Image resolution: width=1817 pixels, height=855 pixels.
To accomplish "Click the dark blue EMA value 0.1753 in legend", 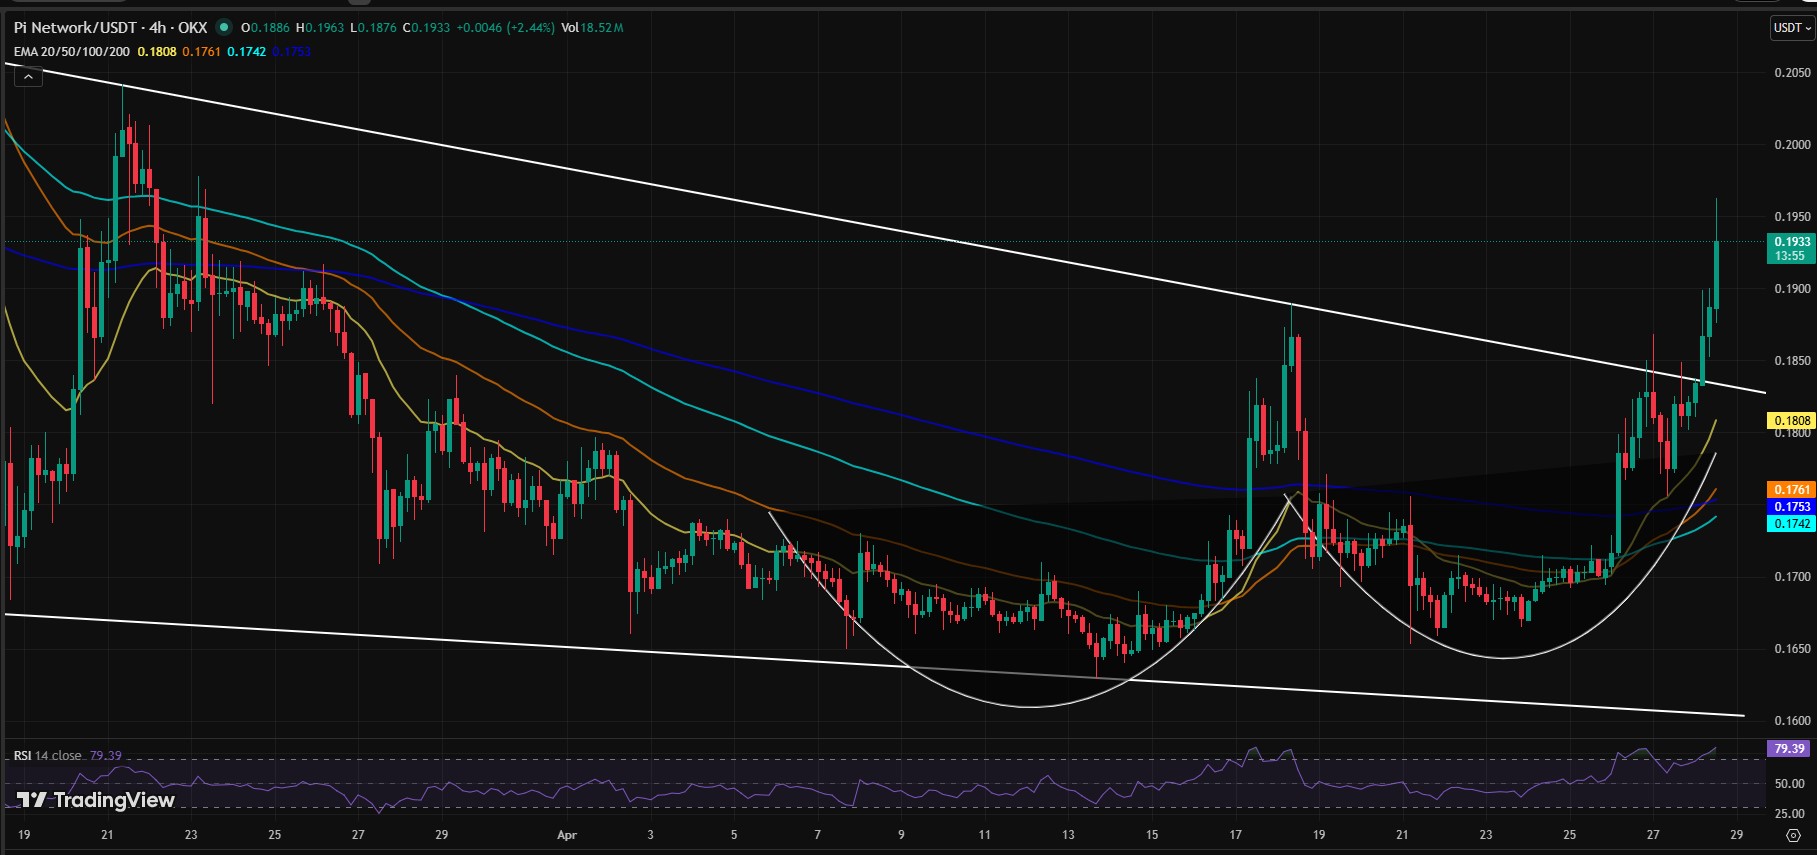I will [291, 51].
